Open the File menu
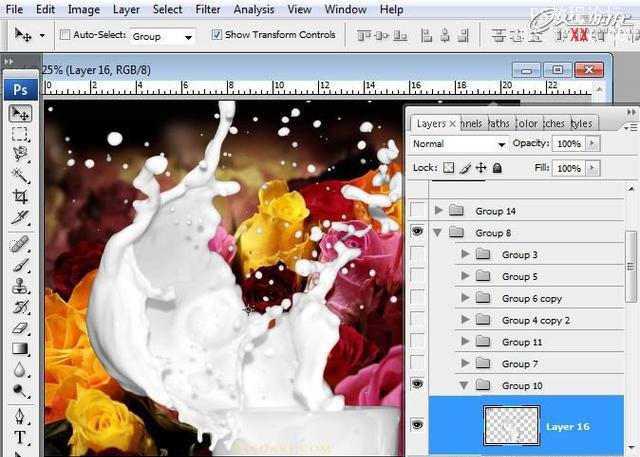This screenshot has width=640, height=457. pos(14,9)
